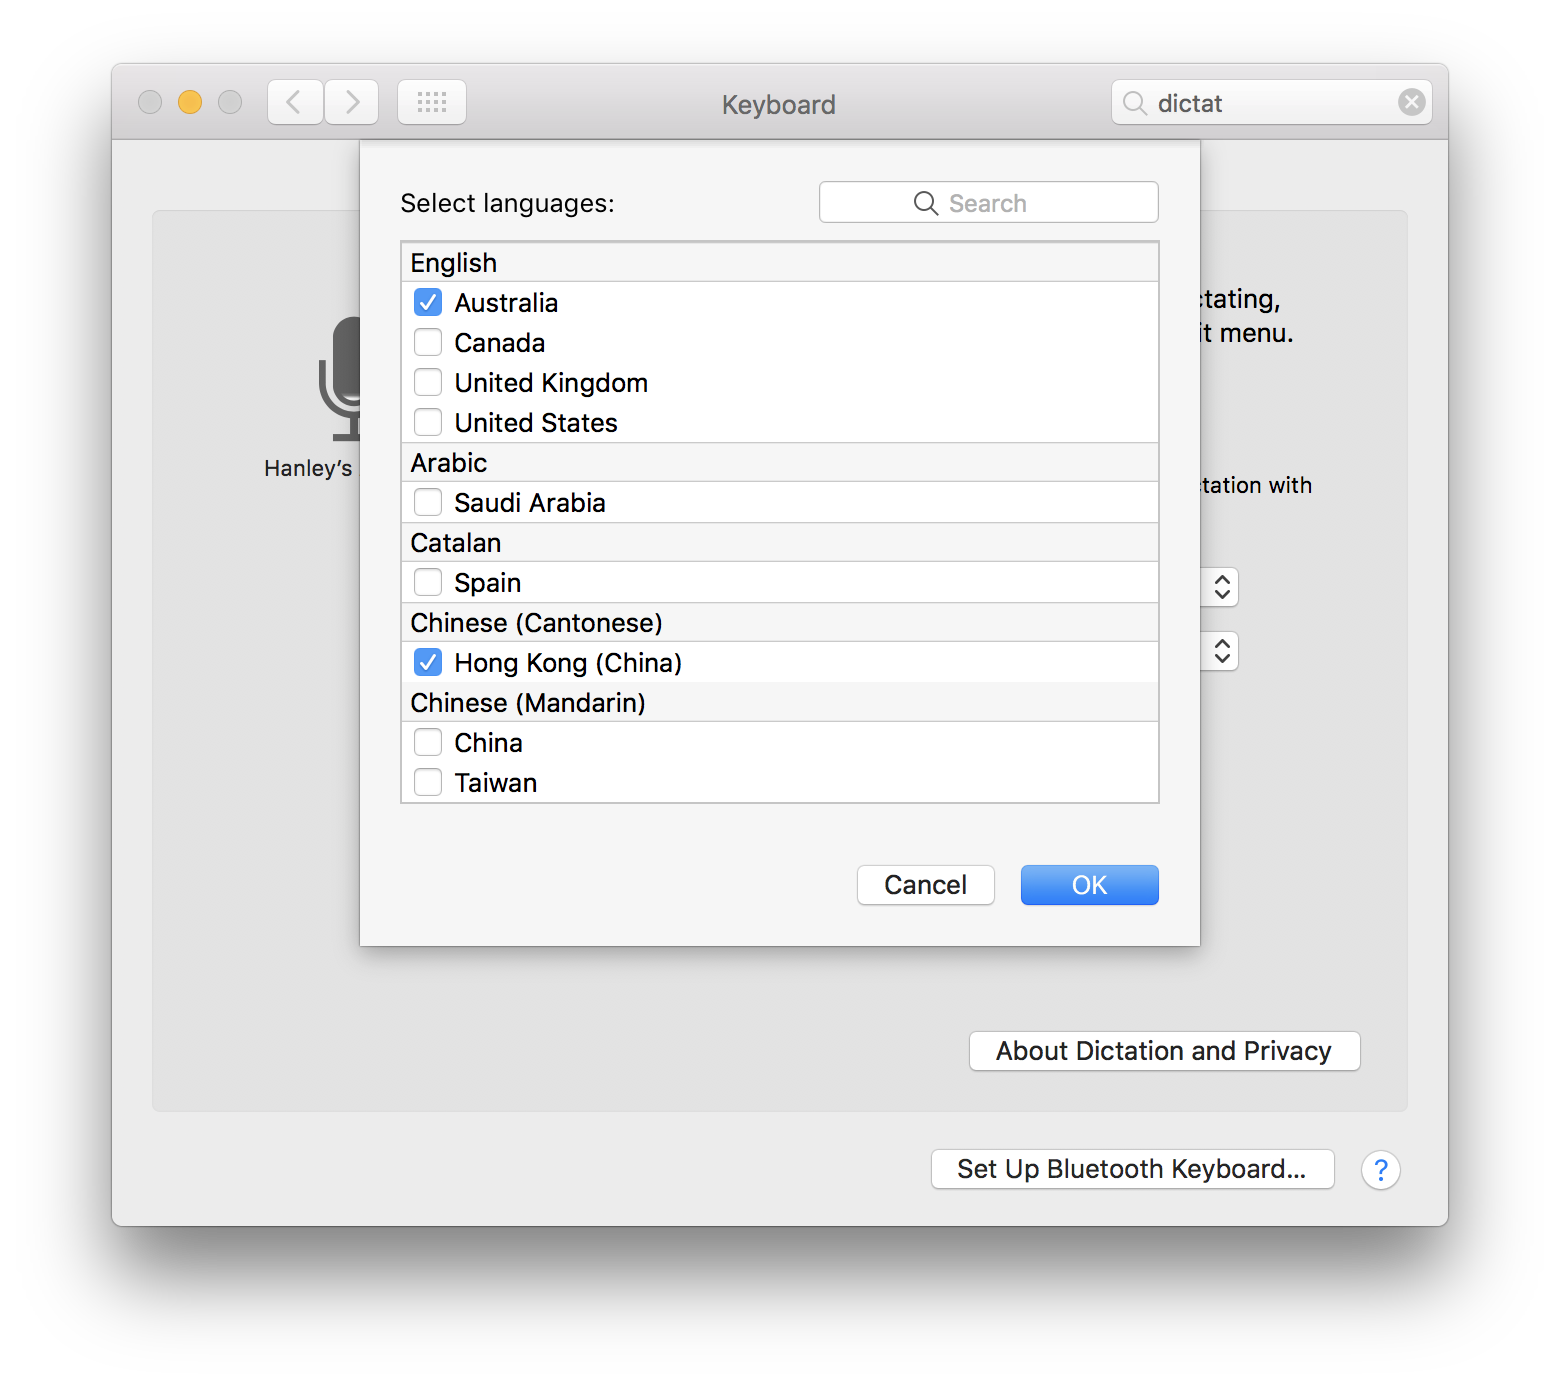The image size is (1560, 1386).
Task: Enable Taiwan under Chinese (Mandarin)
Action: click(427, 782)
